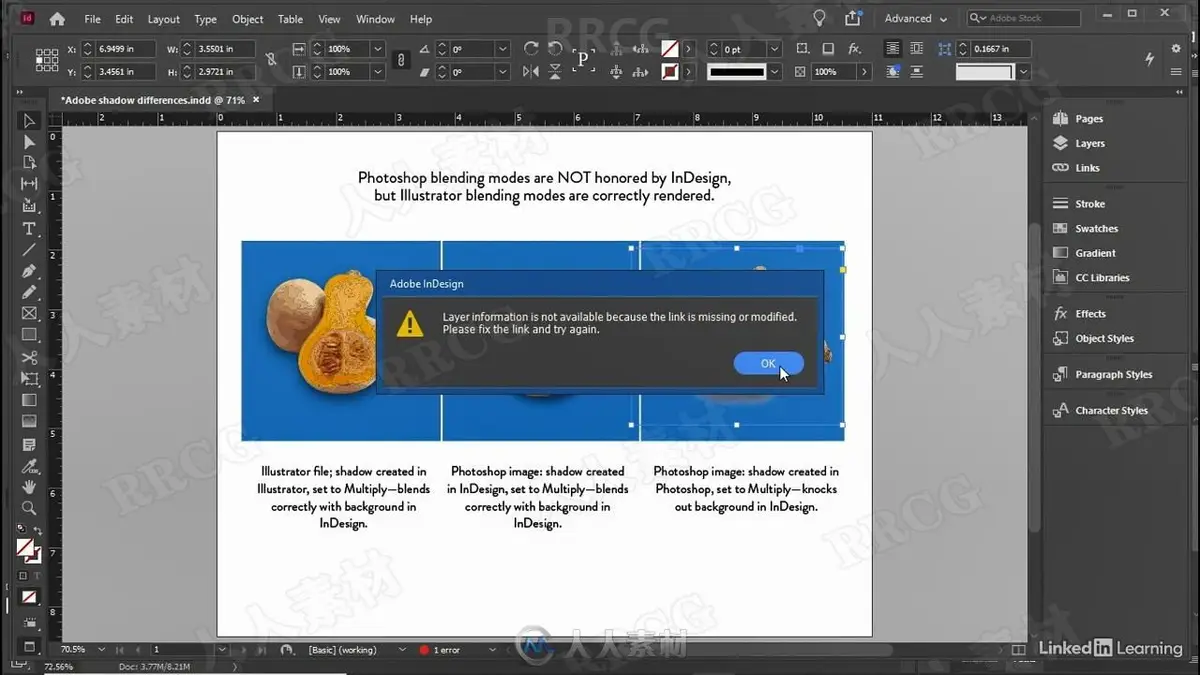The height and width of the screenshot is (675, 1200).
Task: Open the Links panel
Action: 1087,168
